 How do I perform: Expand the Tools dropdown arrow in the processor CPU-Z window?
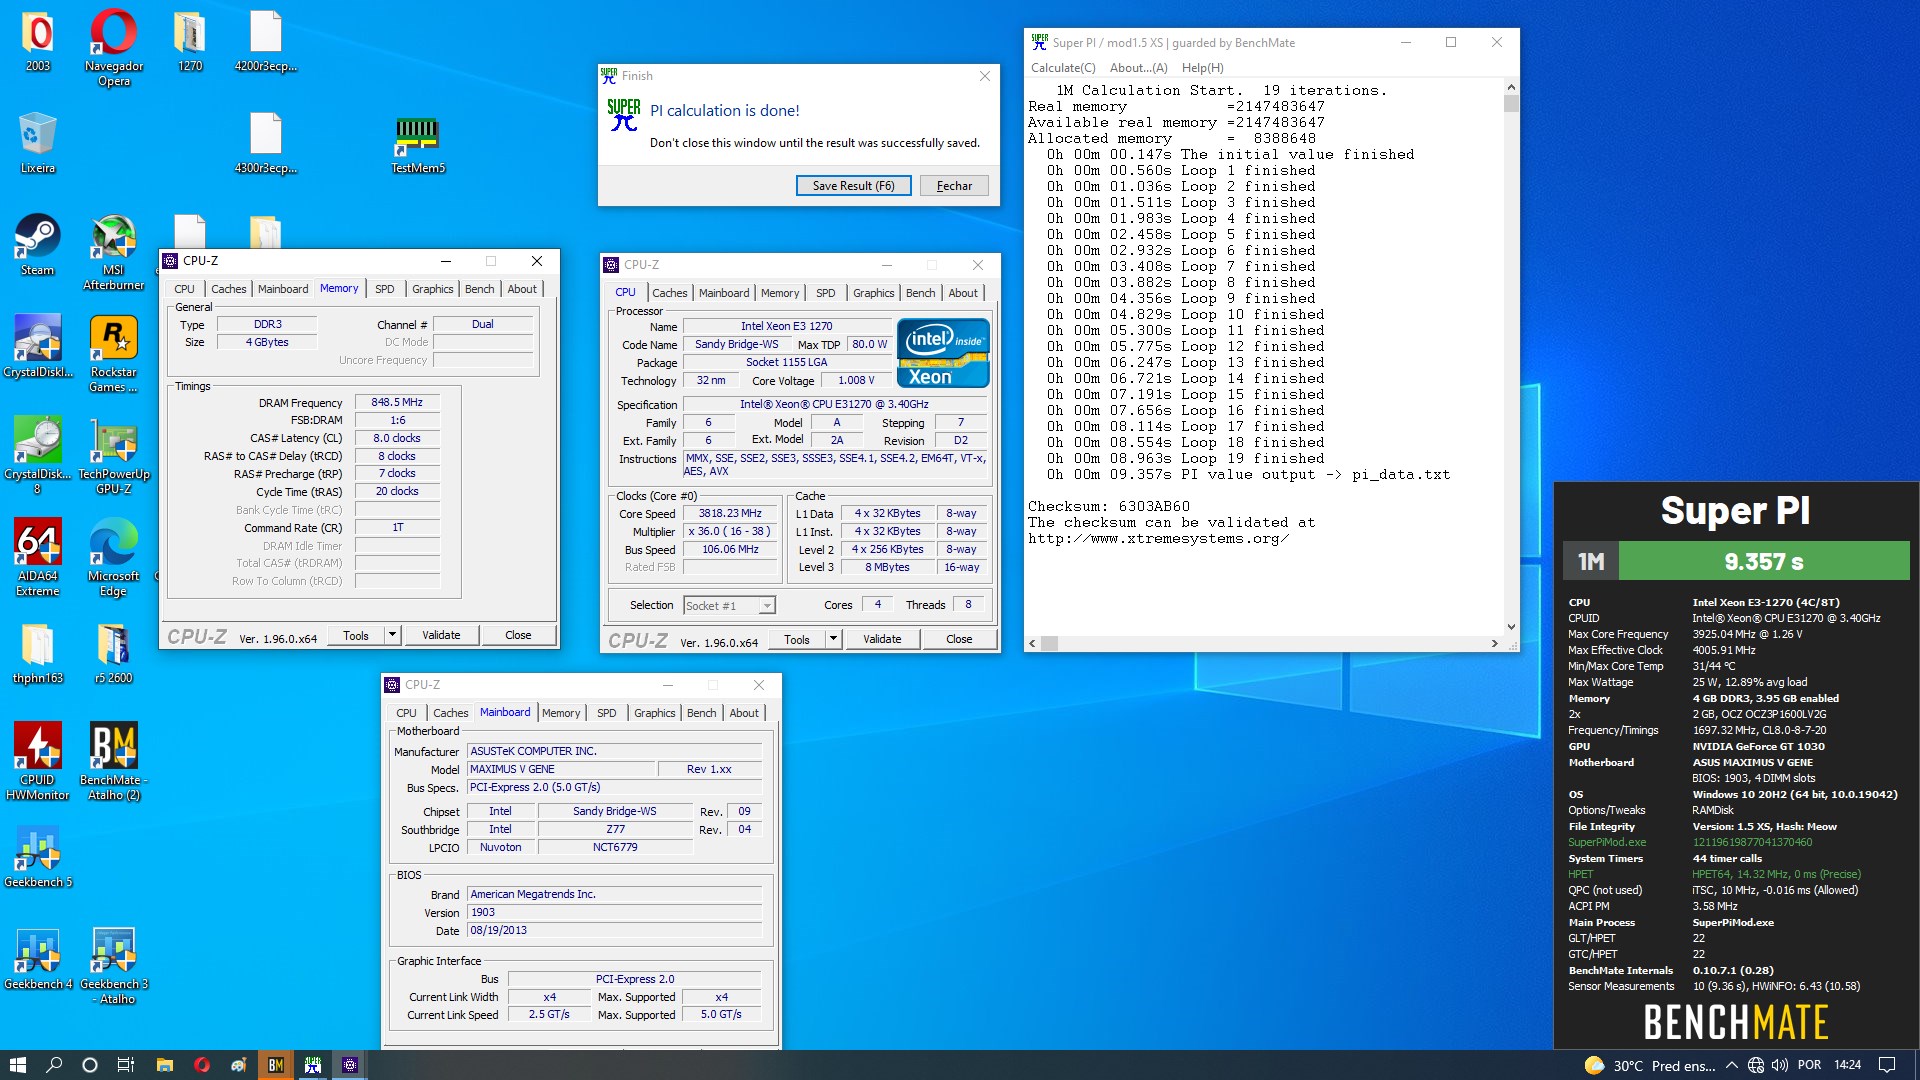click(x=833, y=639)
